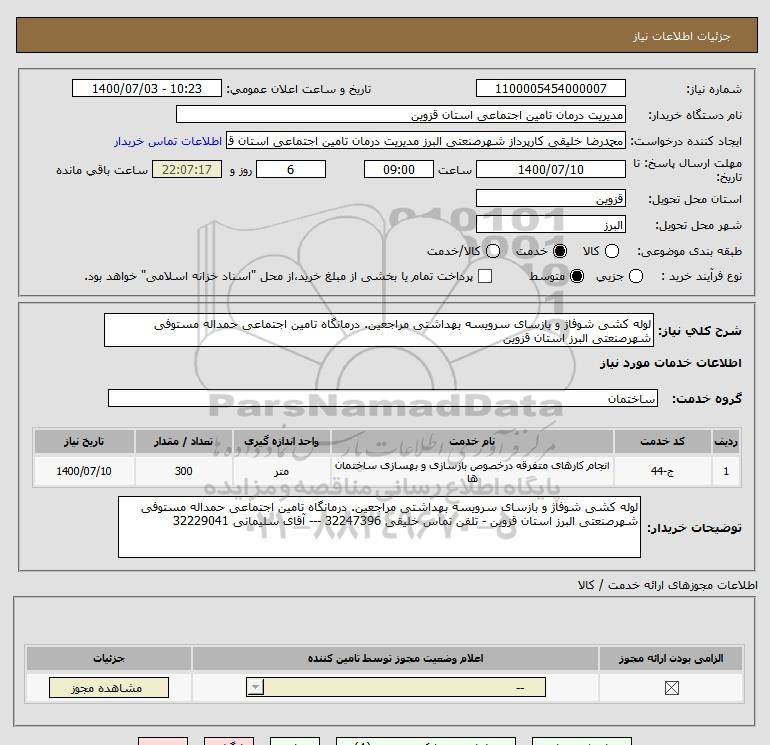Click the service code cell ج-44
This screenshot has width=770, height=745.
point(662,471)
